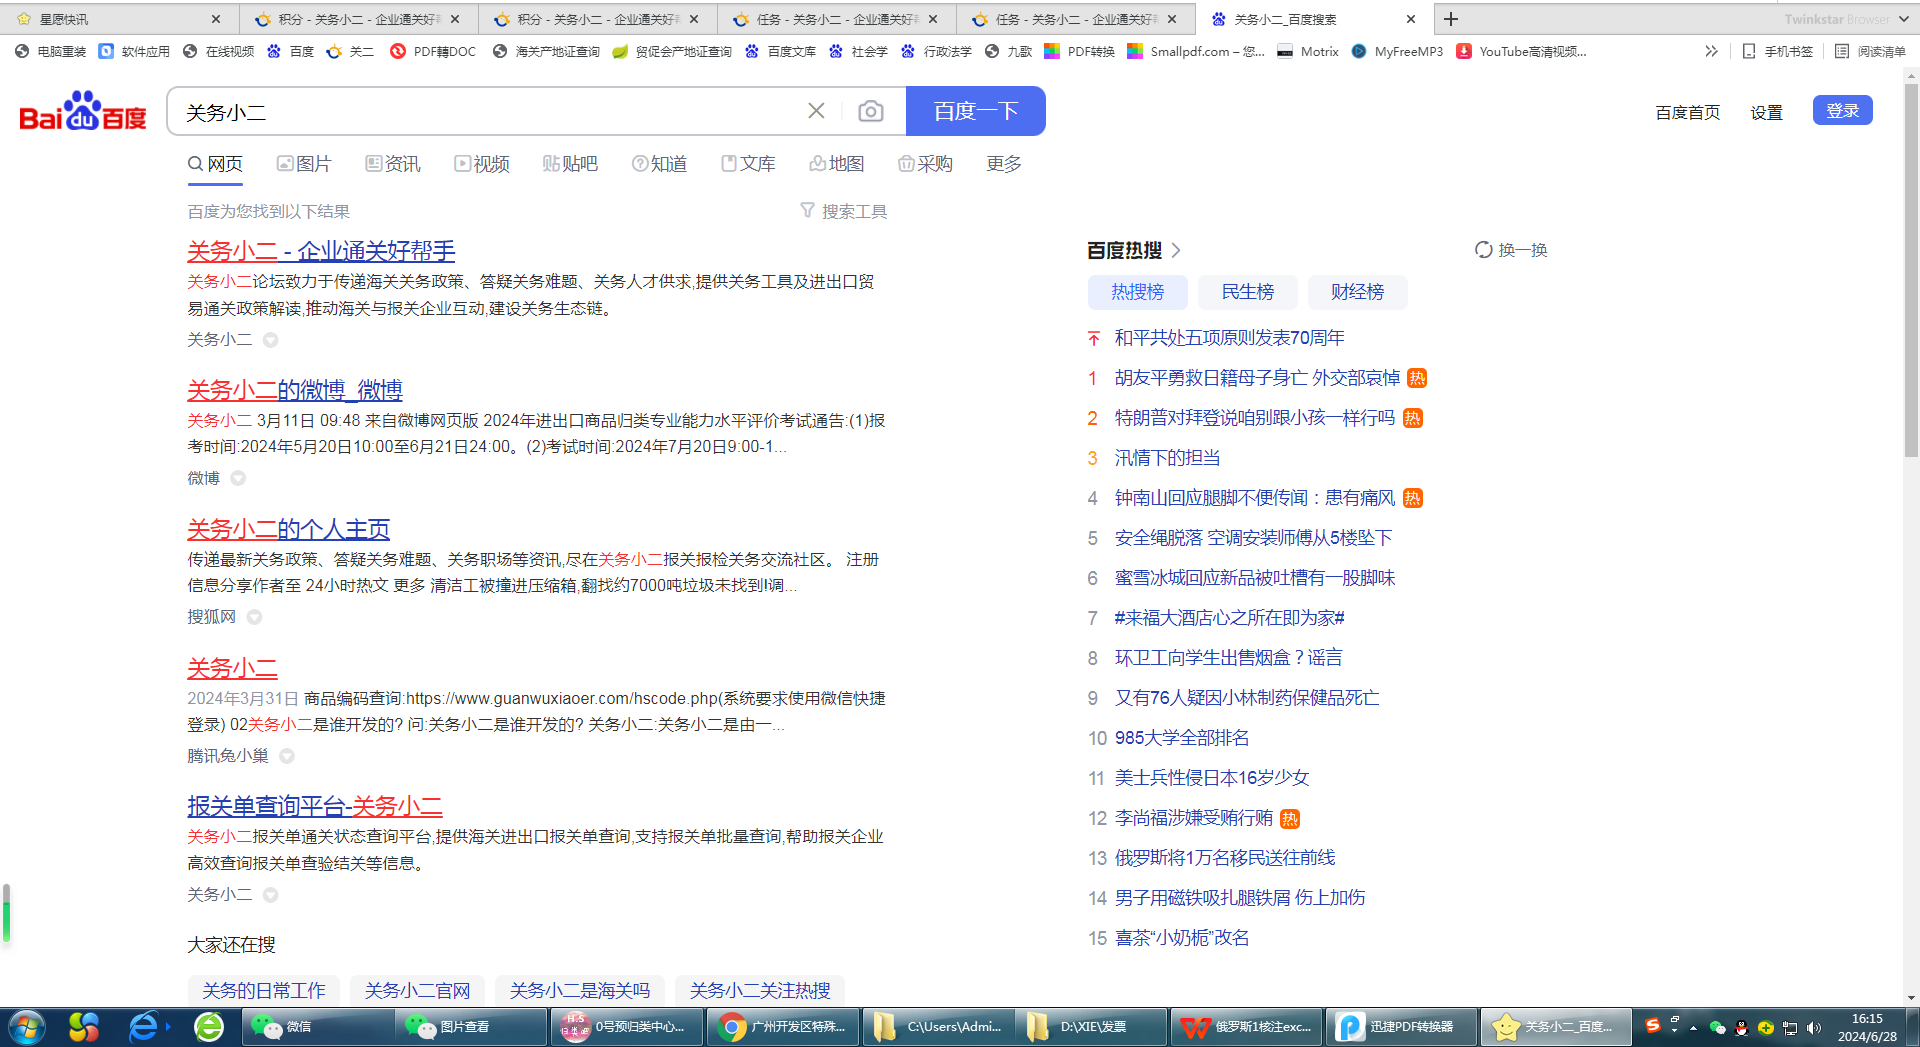This screenshot has height=1047, width=1920.
Task: Select the 采购 search tab
Action: click(925, 163)
